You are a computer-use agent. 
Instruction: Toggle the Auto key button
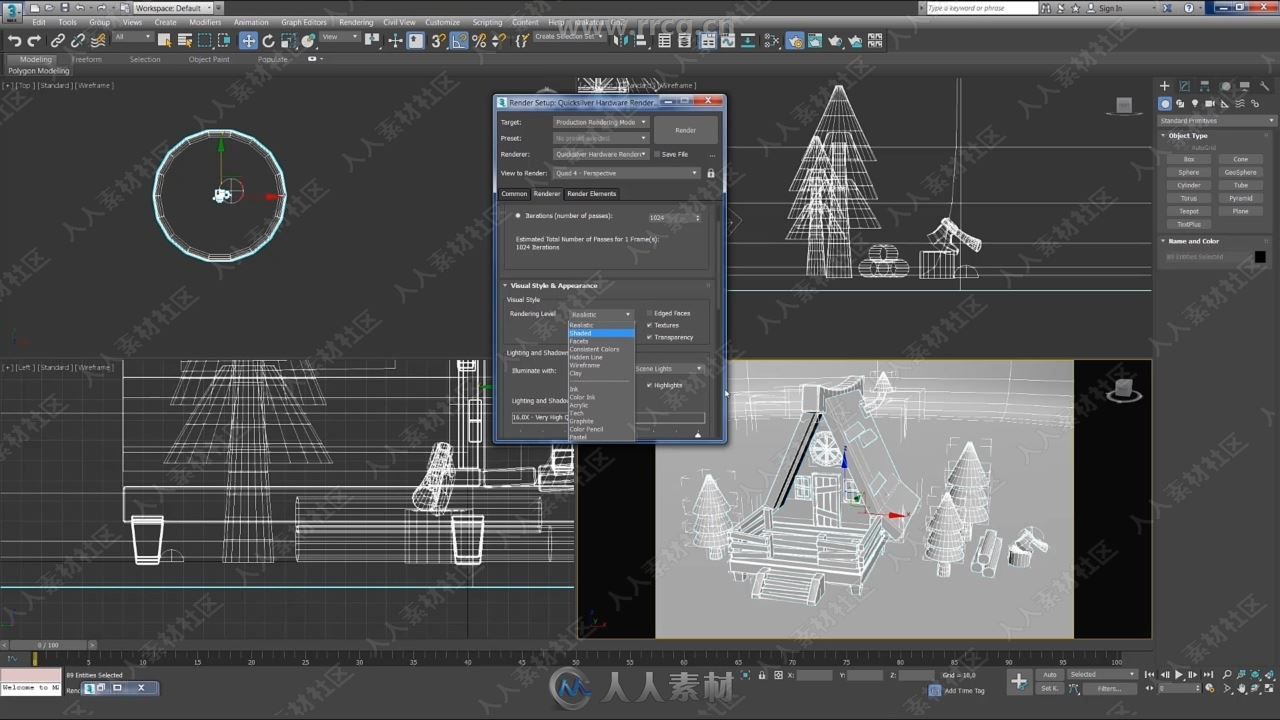pyautogui.click(x=1050, y=674)
